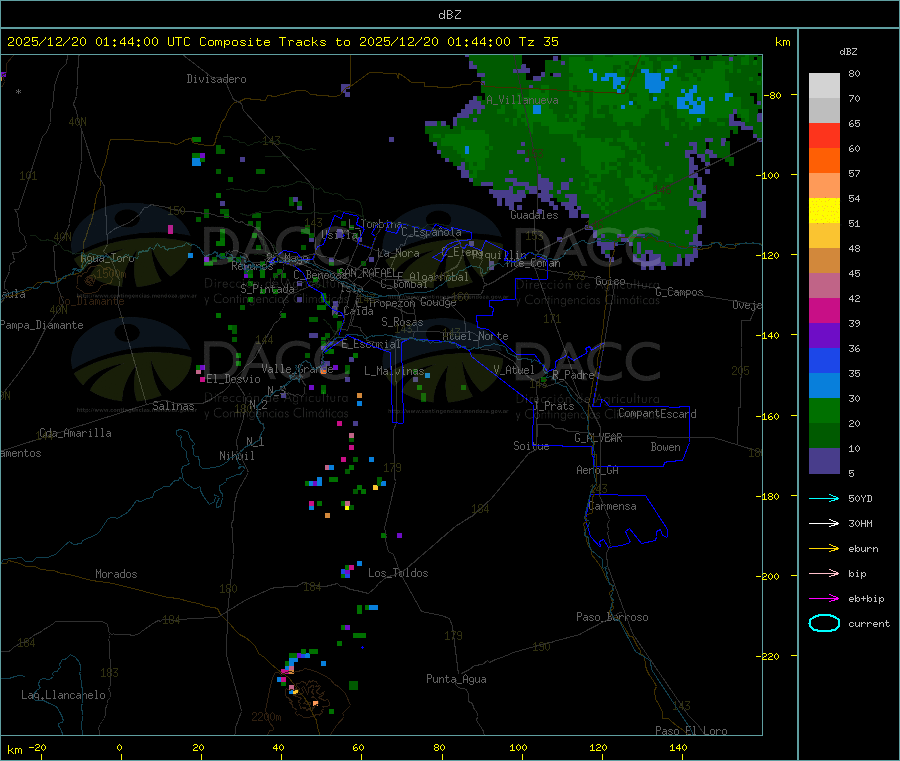The width and height of the screenshot is (900, 761).
Task: Click the 'Valle_Grande' map label
Action: click(x=297, y=369)
